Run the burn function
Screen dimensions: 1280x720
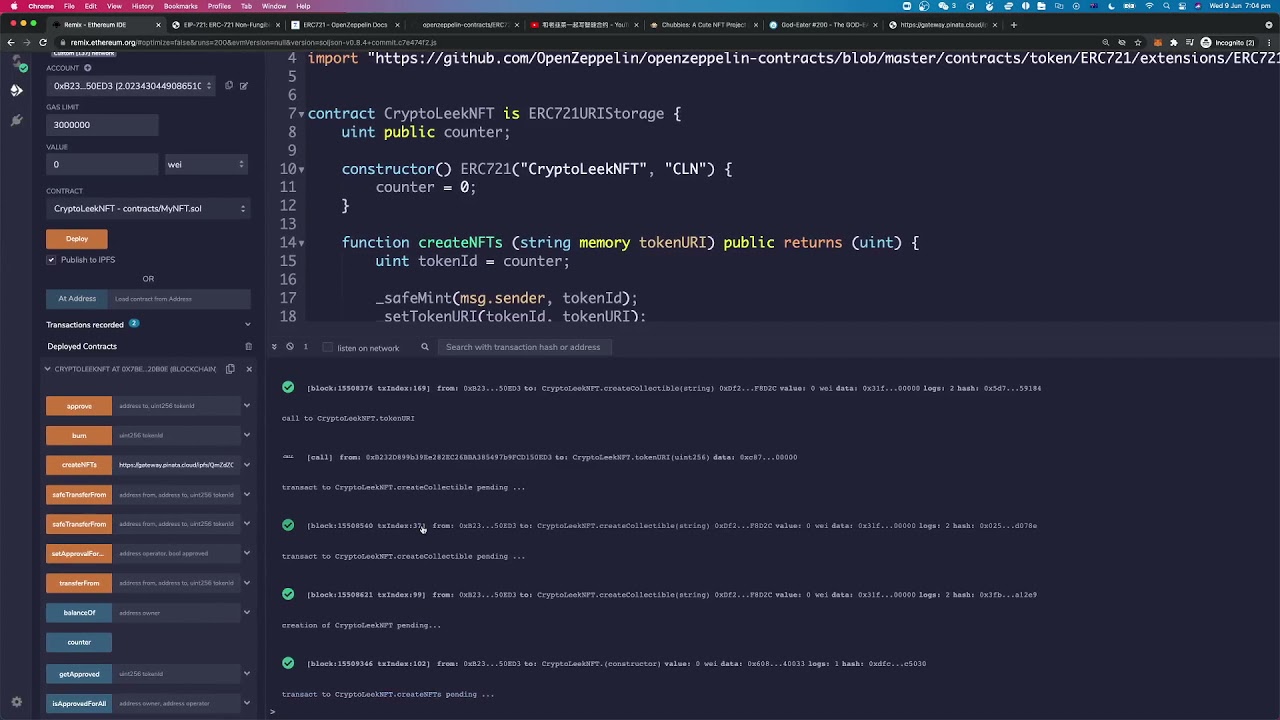tap(79, 436)
